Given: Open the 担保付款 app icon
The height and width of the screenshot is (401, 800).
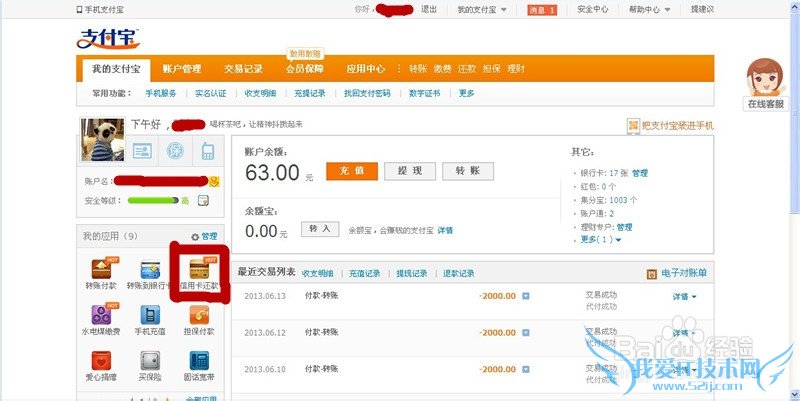Looking at the screenshot, I should coord(199,315).
